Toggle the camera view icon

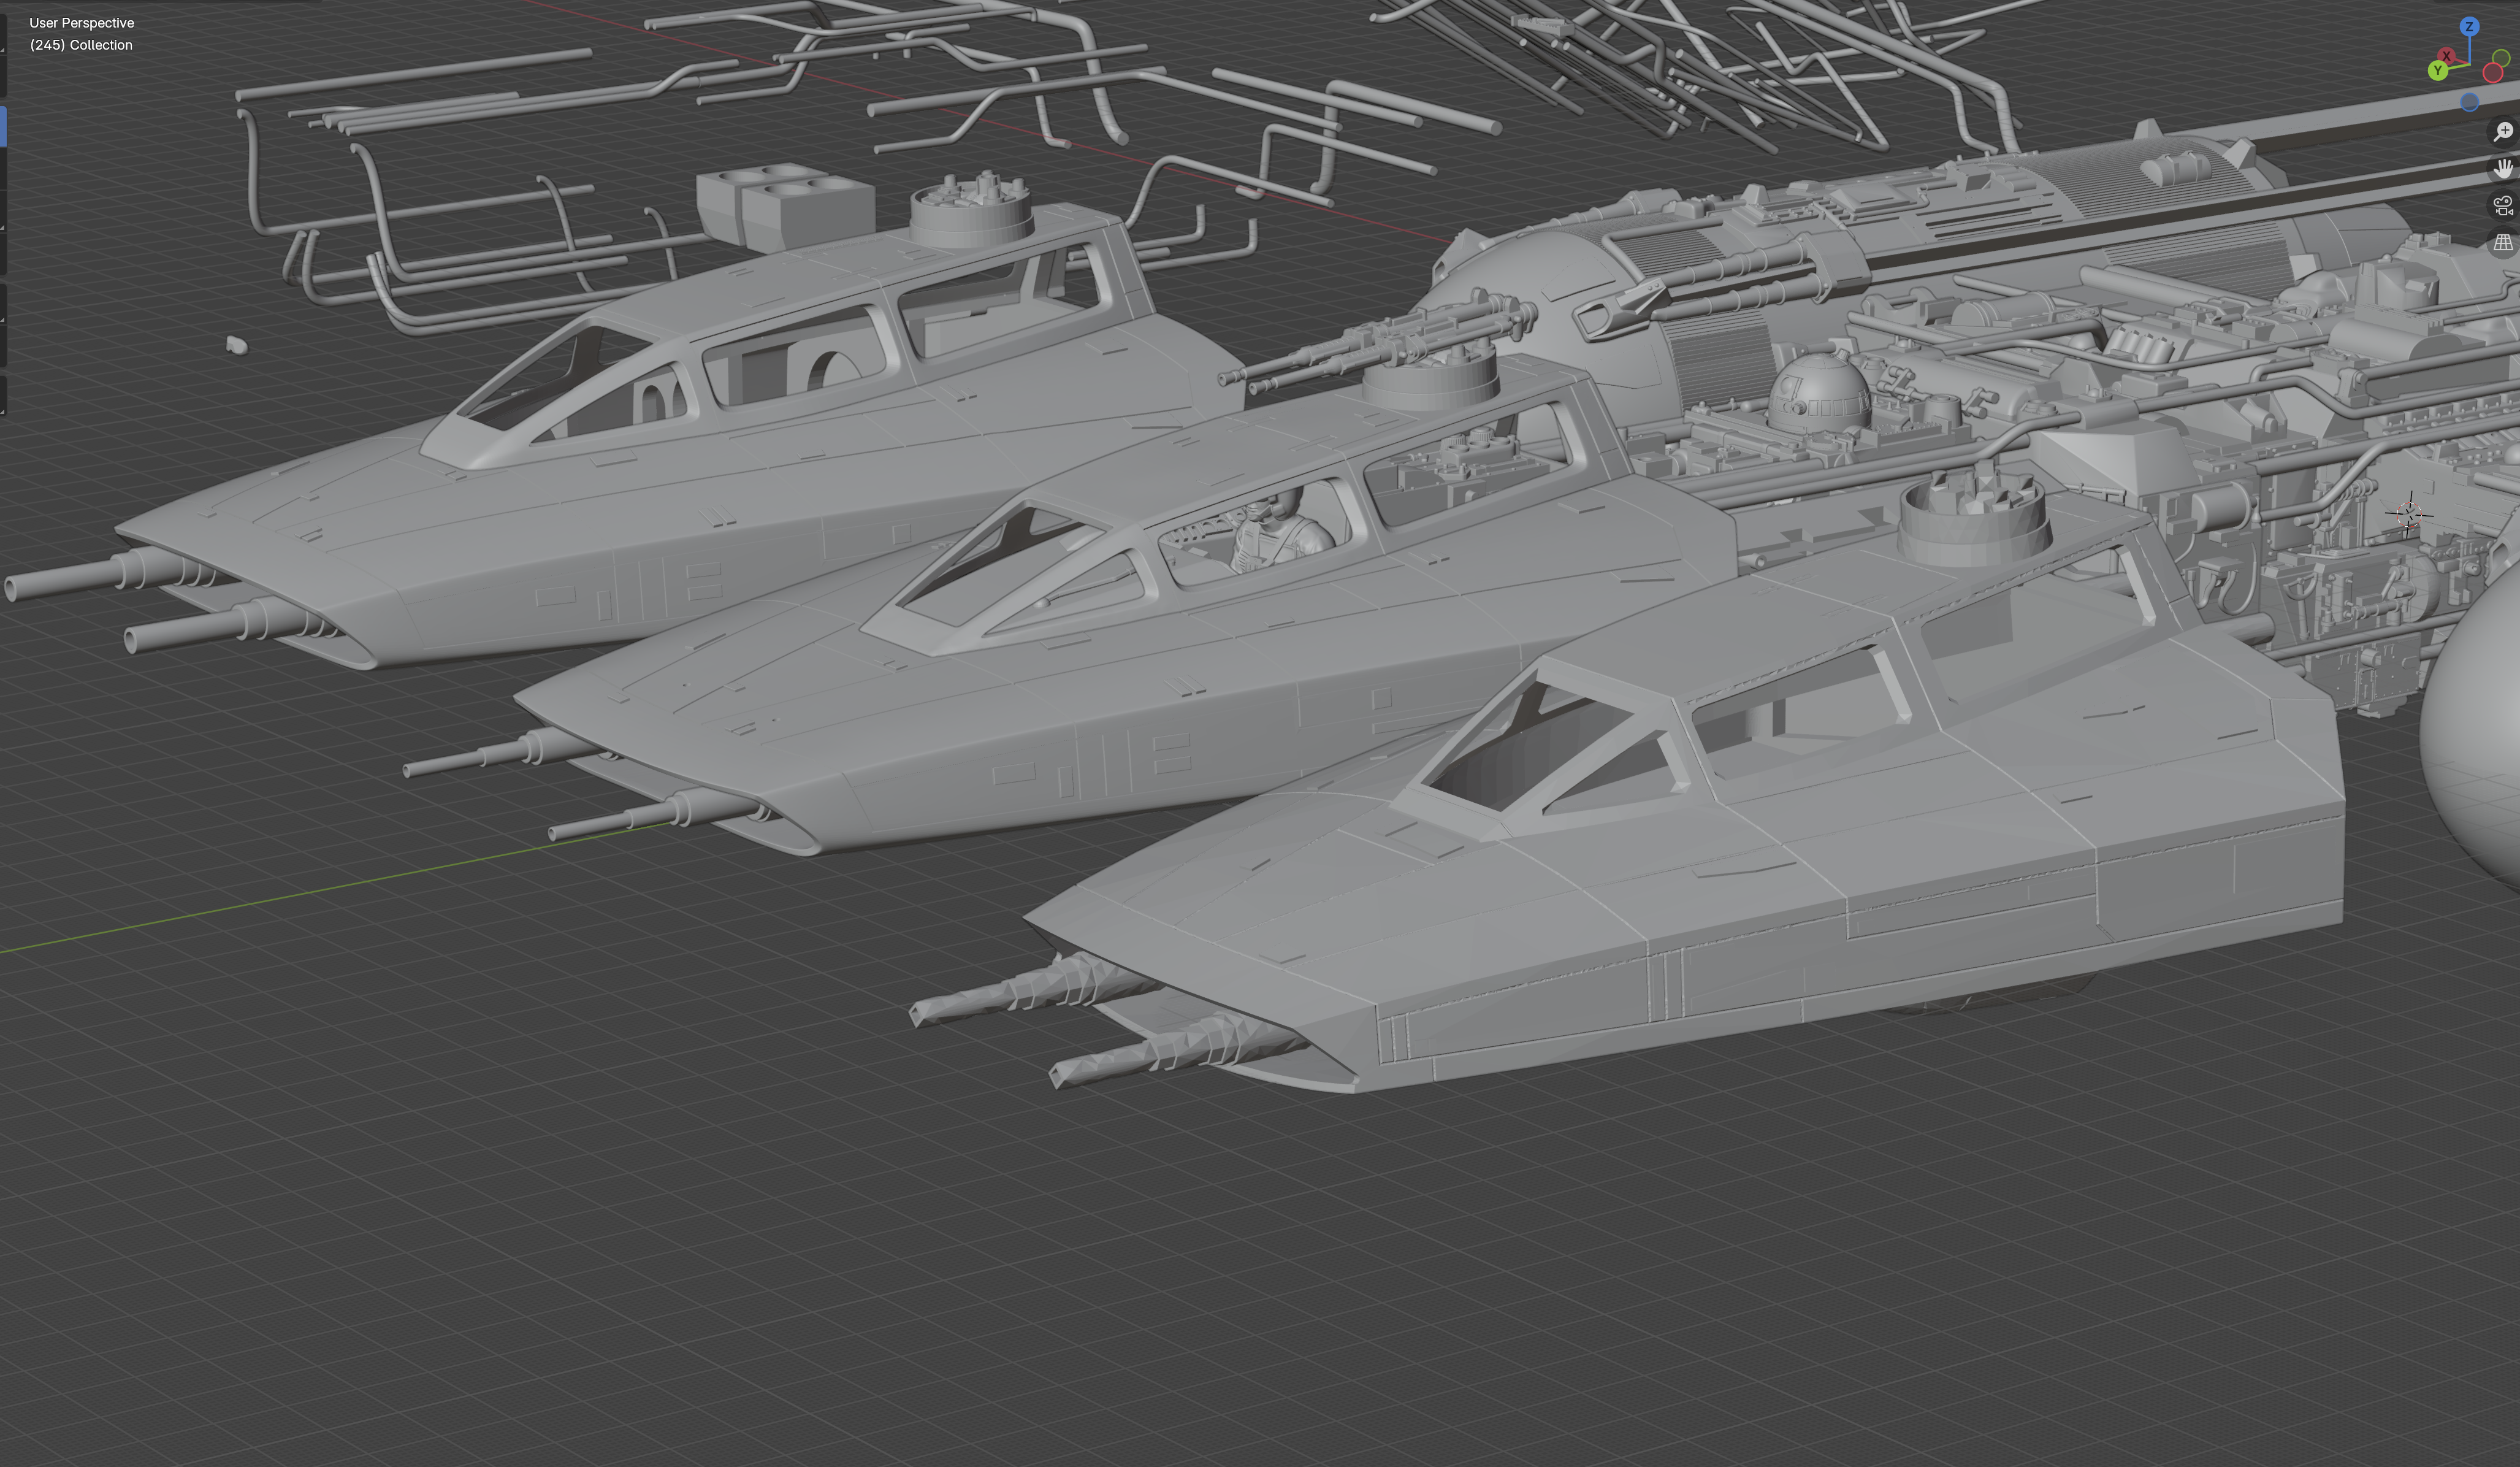click(x=2503, y=206)
